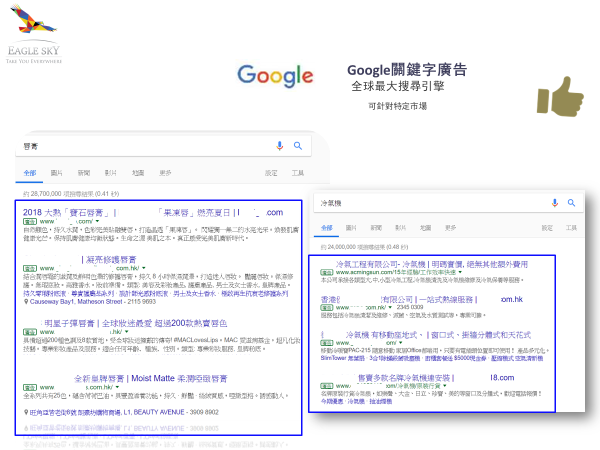
Task: Click the SlimTower sitelink in 冷氣機 results
Action: (x=342, y=358)
